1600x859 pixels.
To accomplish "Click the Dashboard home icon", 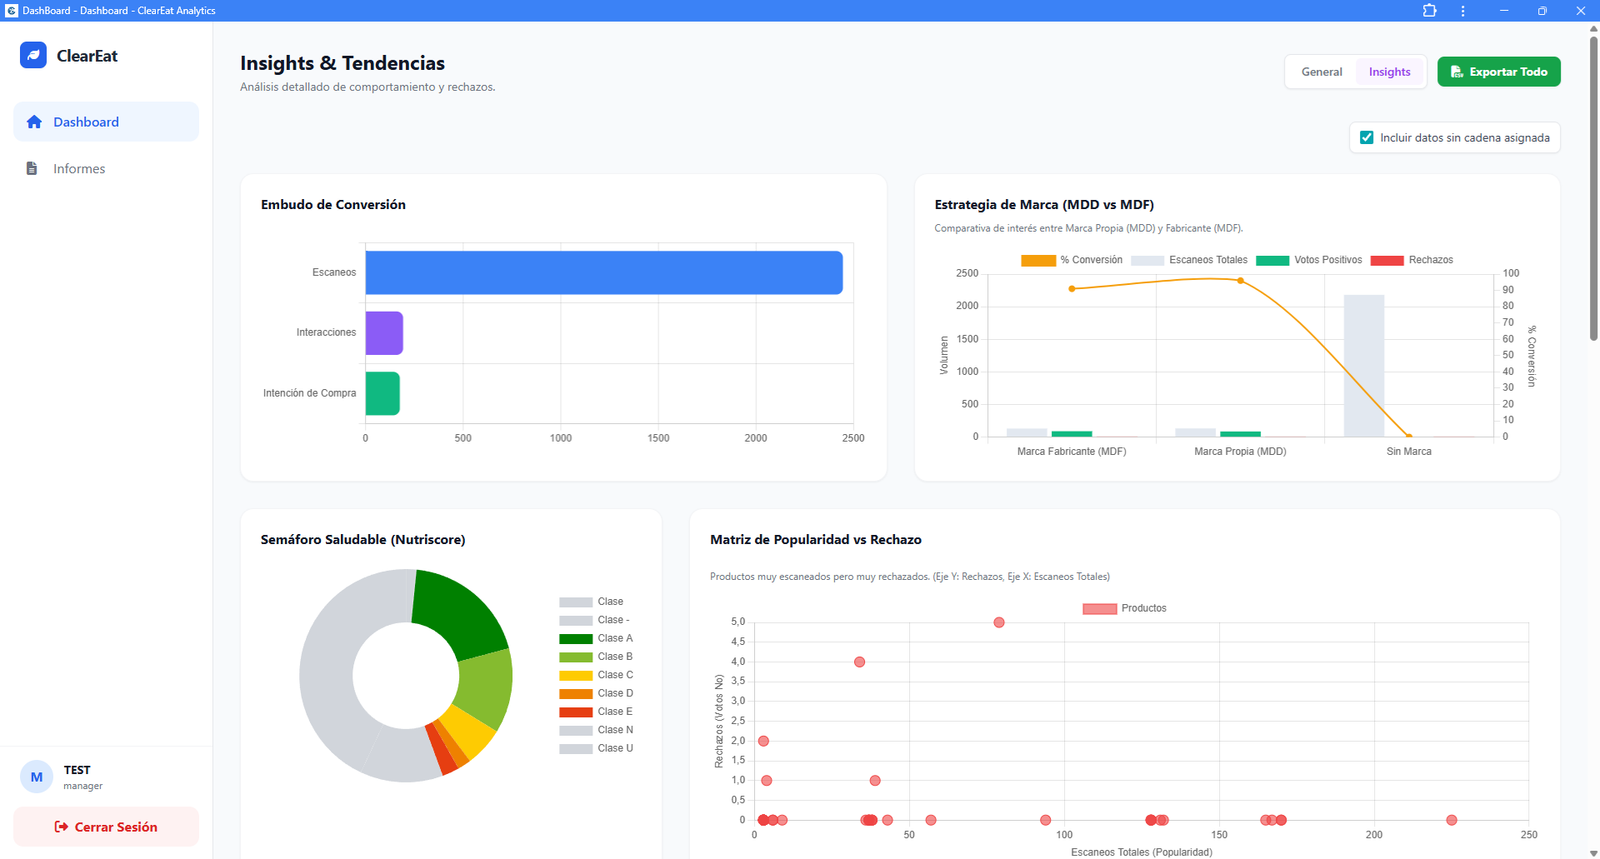I will coord(34,122).
